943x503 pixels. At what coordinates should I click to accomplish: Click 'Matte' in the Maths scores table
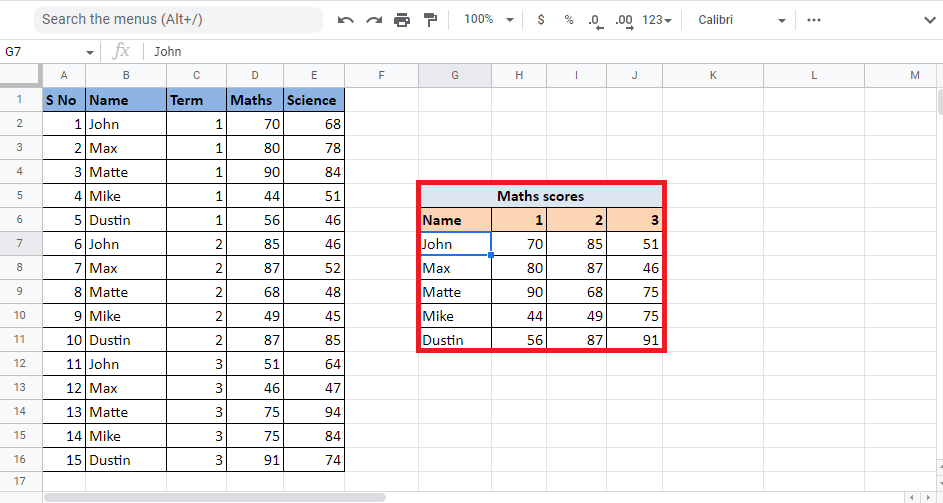455,292
